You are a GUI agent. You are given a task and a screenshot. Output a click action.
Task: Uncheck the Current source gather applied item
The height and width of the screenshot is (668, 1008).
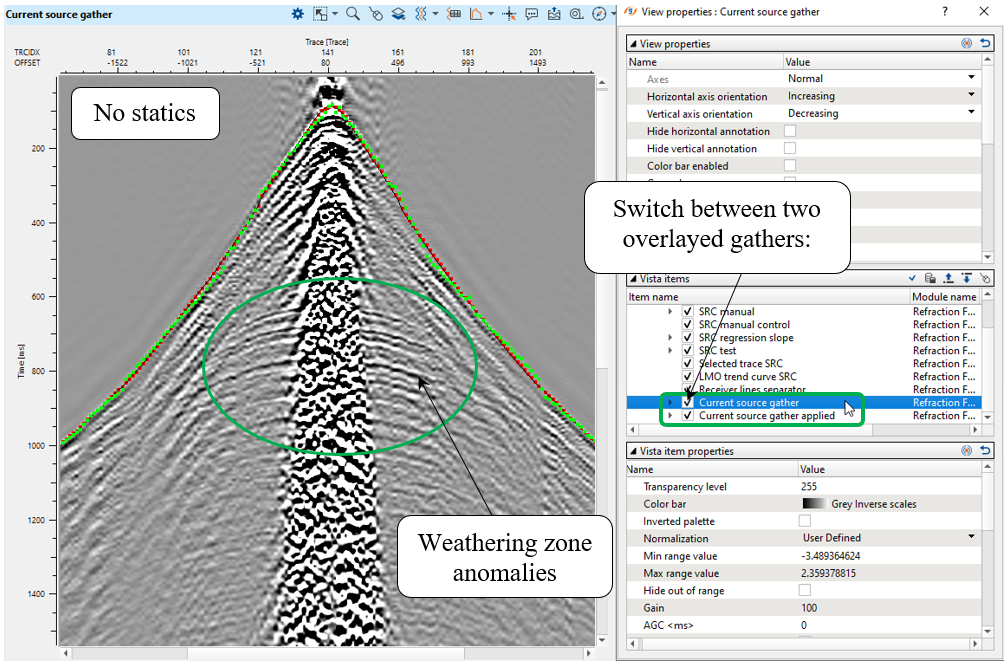687,416
